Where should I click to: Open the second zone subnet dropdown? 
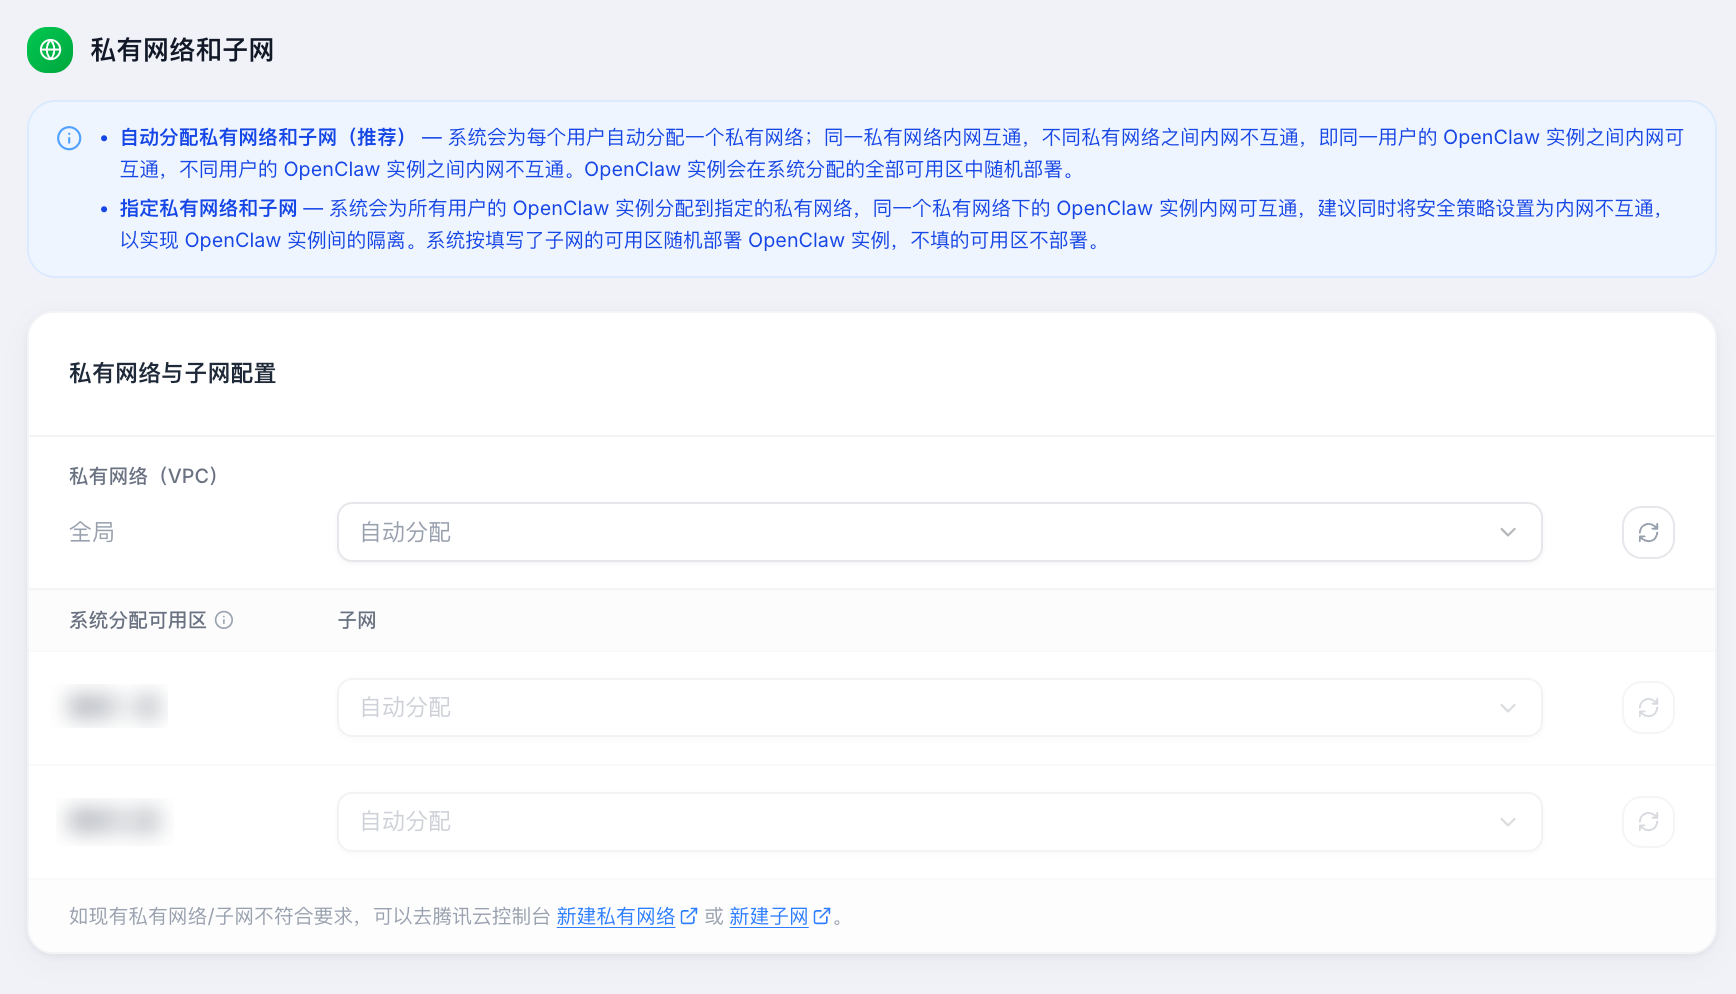939,822
